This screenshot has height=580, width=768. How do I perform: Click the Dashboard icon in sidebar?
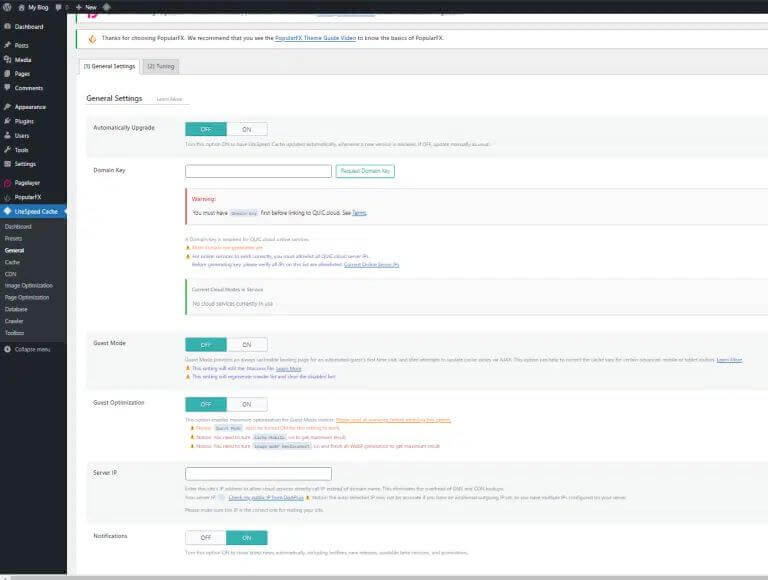(x=8, y=27)
